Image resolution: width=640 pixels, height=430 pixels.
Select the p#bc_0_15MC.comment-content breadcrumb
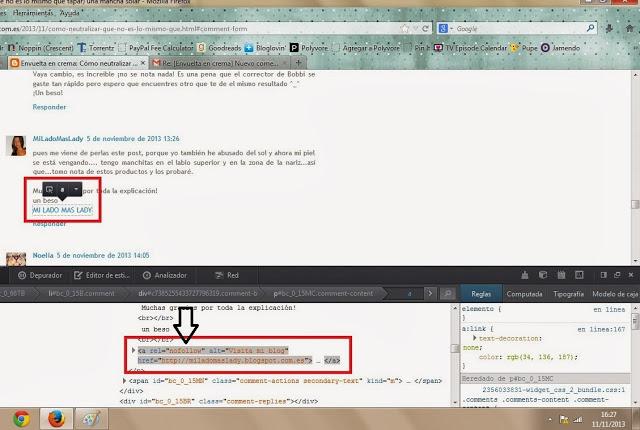click(323, 293)
